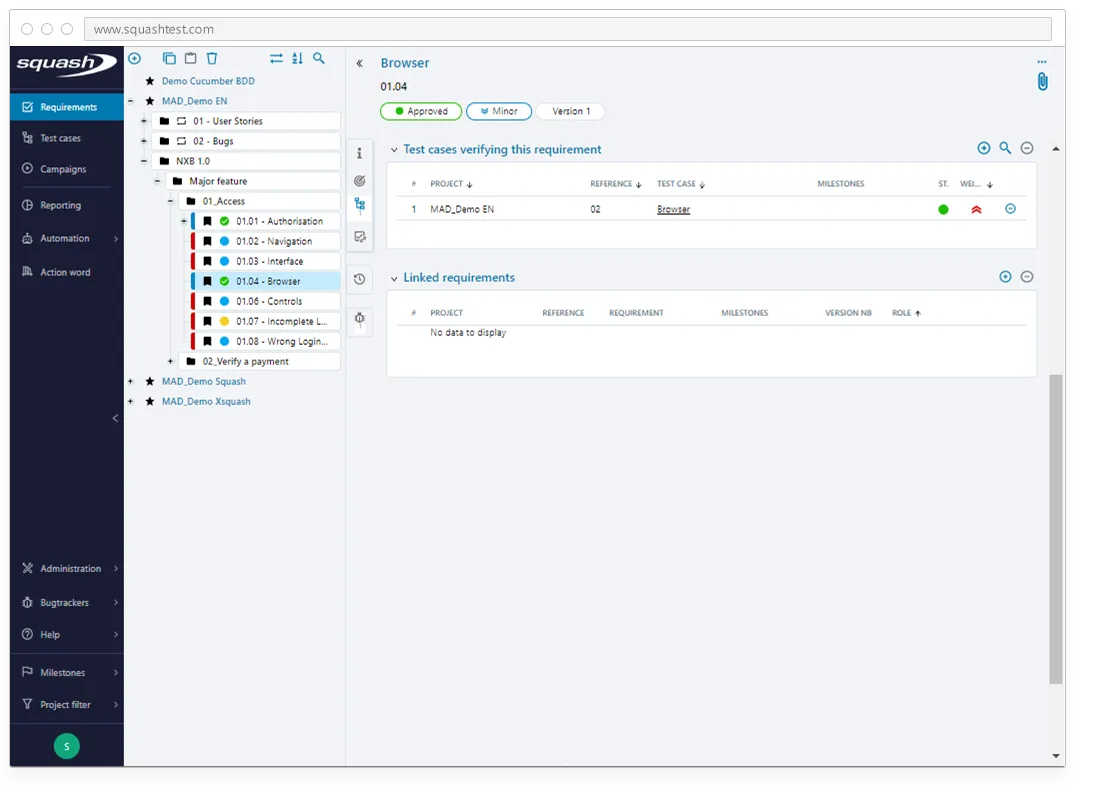This screenshot has width=1100, height=800.
Task: Click the search magnifier in tree toolbar
Action: click(319, 58)
